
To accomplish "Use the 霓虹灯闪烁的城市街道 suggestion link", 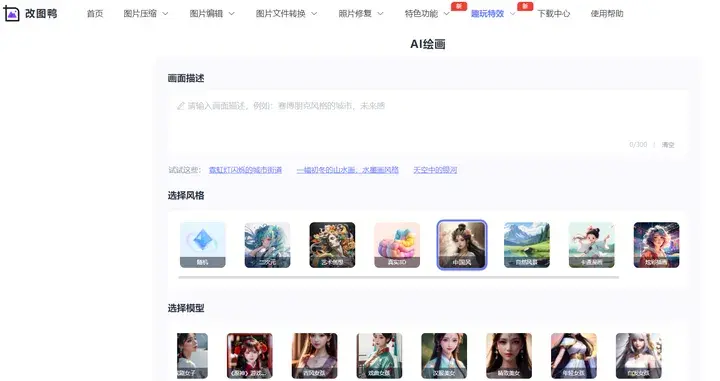I will (x=245, y=170).
